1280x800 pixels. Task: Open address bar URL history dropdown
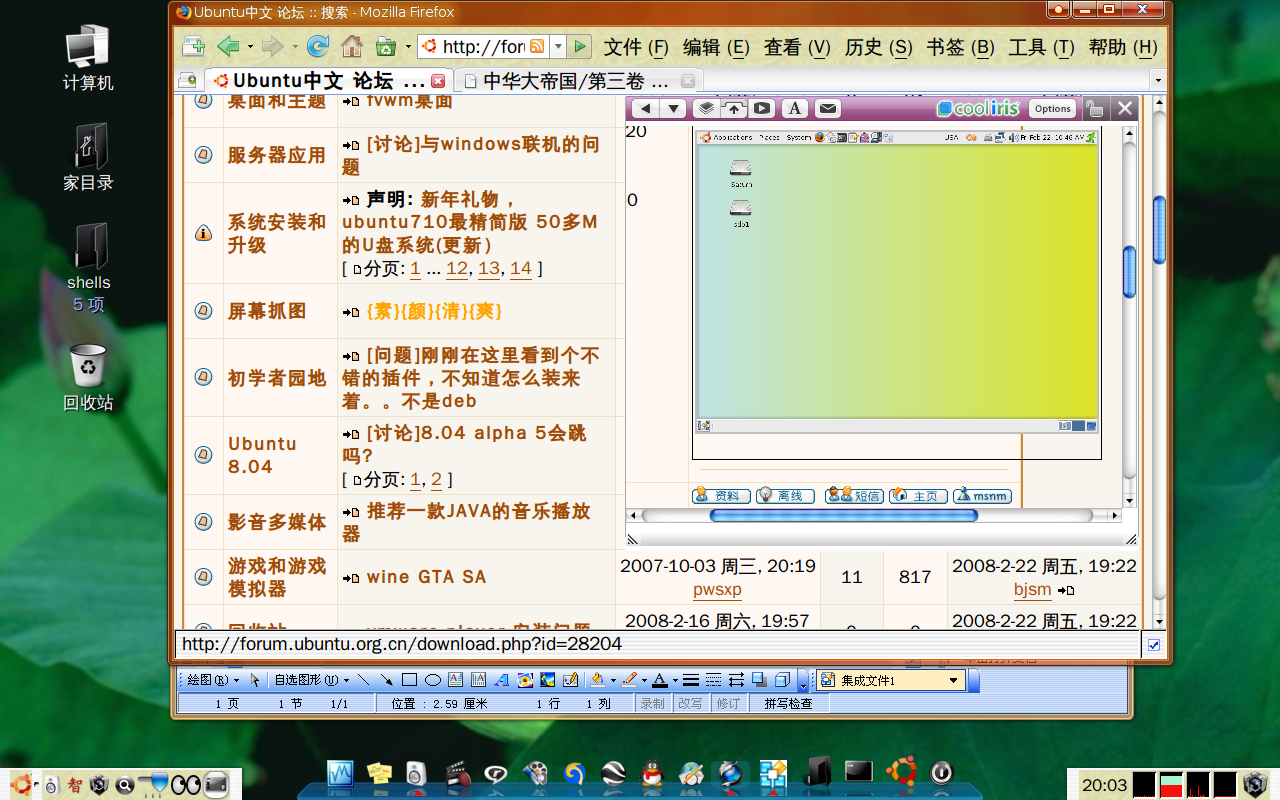558,47
